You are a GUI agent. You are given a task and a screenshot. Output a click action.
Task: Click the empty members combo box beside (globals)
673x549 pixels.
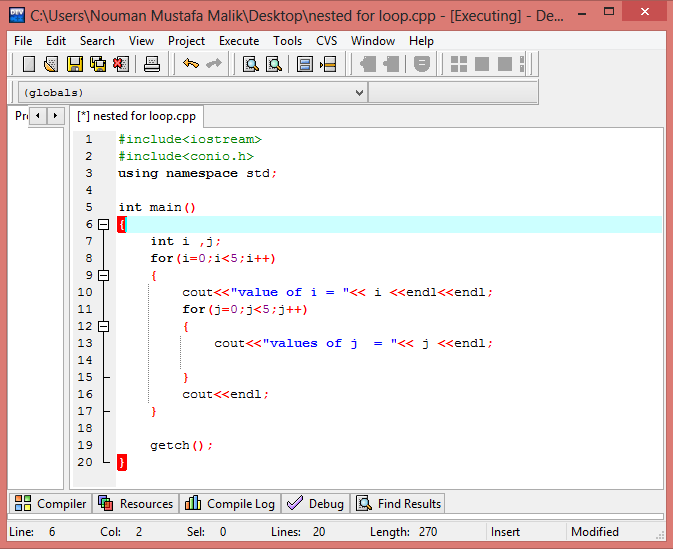453,92
